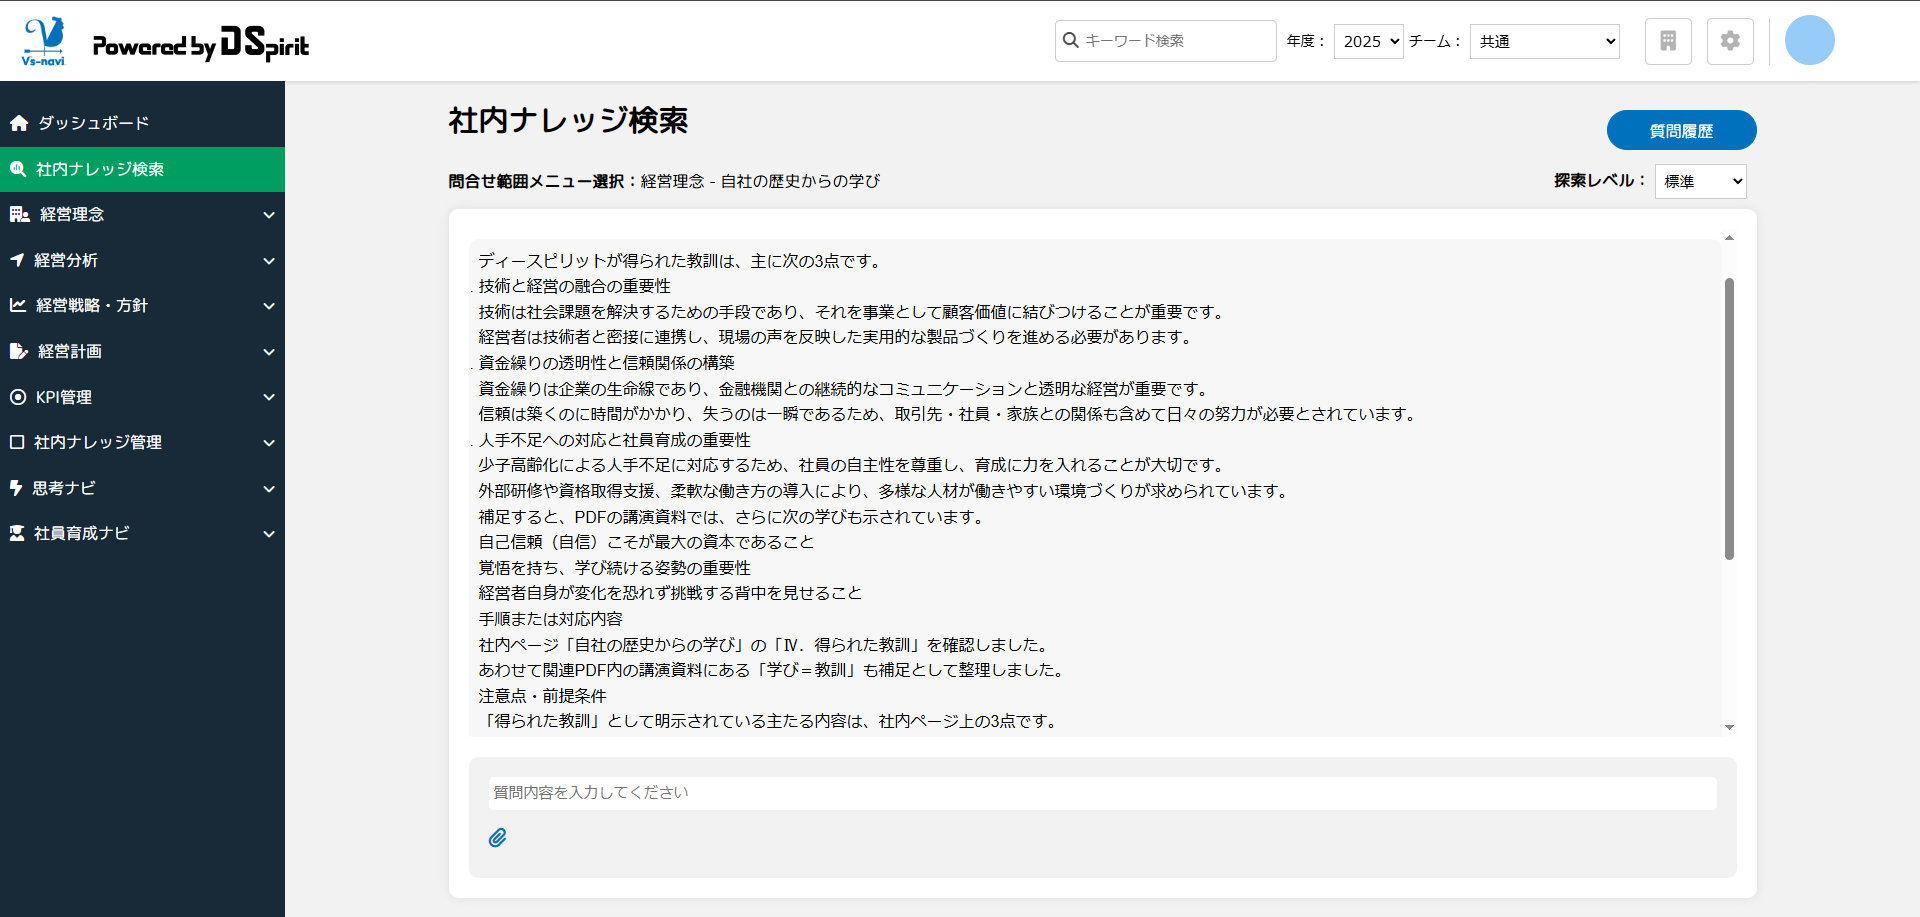
Task: Click the answer panel scrollbar thumb
Action: [x=1729, y=419]
